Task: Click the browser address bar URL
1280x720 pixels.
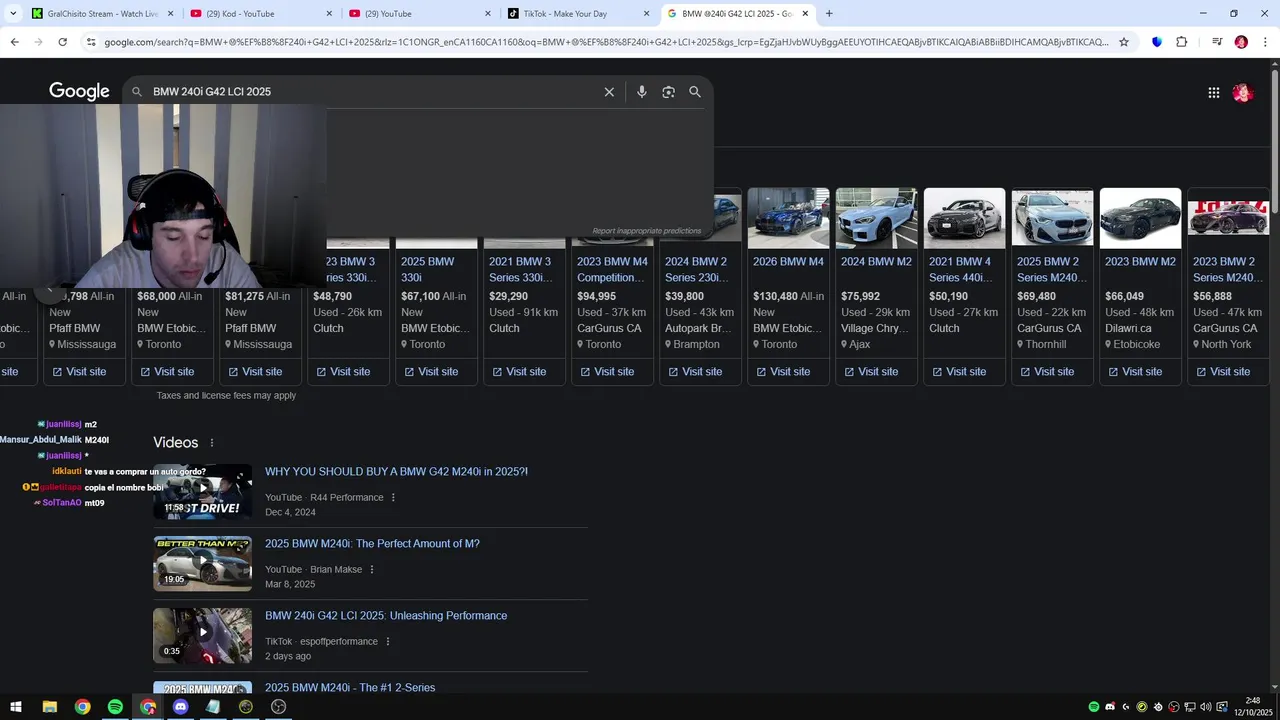Action: pyautogui.click(x=605, y=42)
